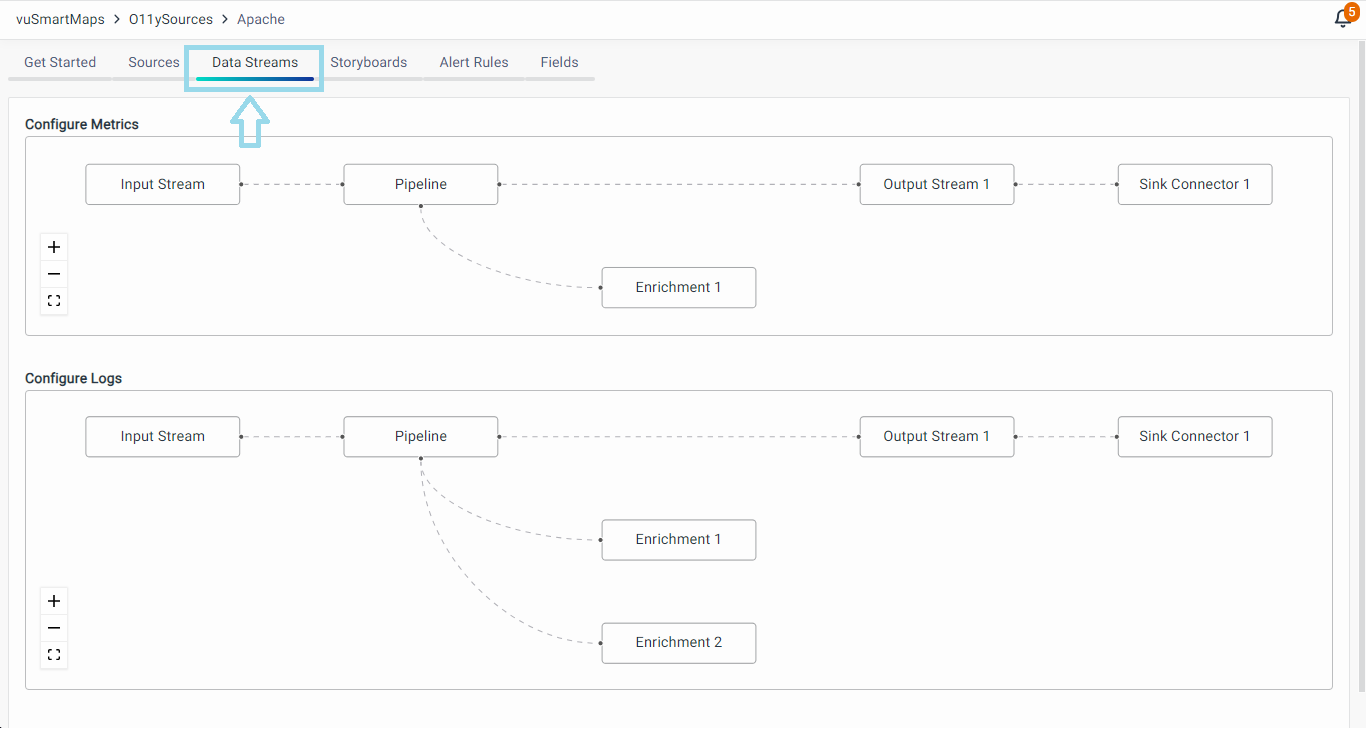This screenshot has height=729, width=1366.
Task: Click Enrichment 2 node in Configure Logs
Action: coord(679,643)
